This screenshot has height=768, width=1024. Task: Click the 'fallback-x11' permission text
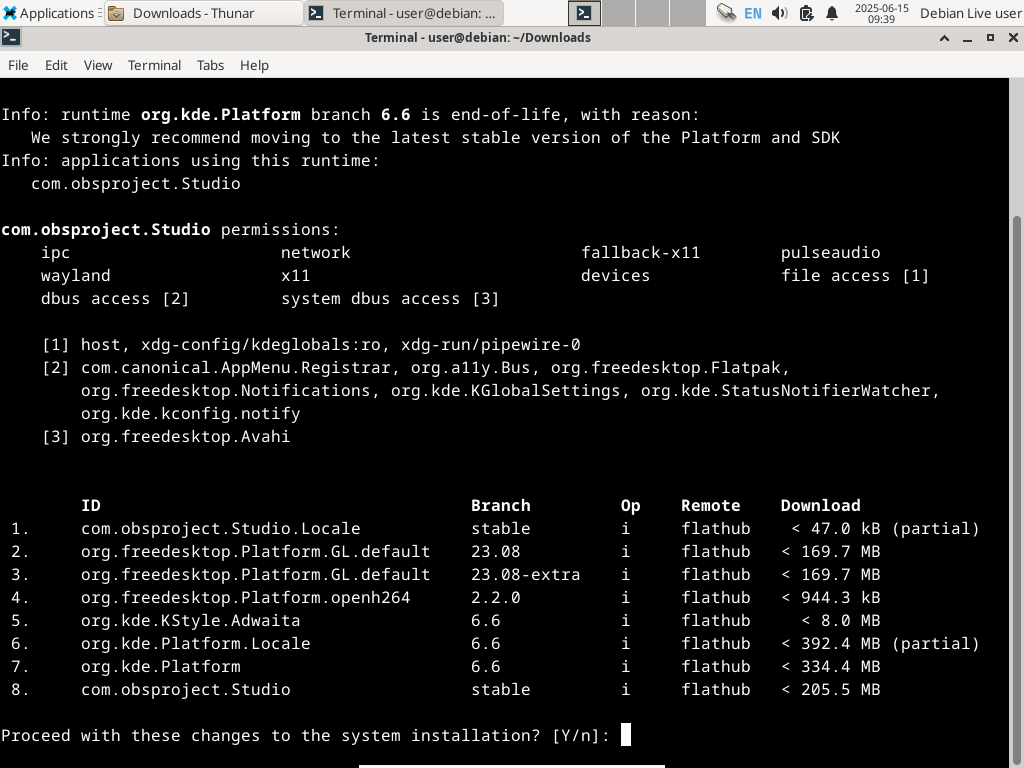(x=641, y=253)
